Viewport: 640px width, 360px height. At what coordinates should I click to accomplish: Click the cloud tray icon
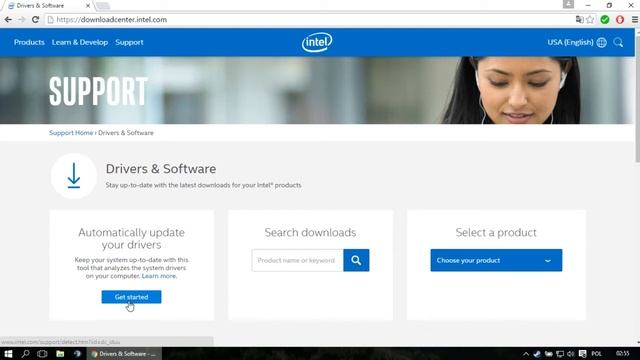(549, 354)
